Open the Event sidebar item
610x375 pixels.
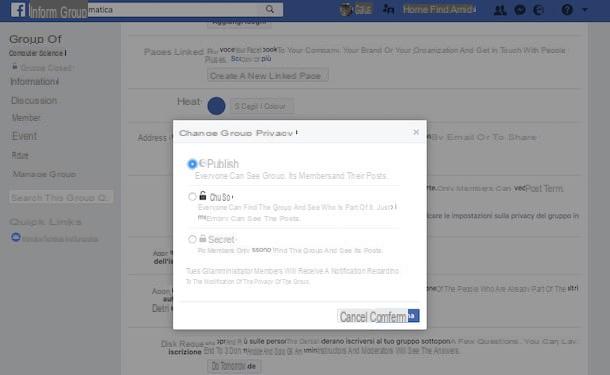(24, 136)
